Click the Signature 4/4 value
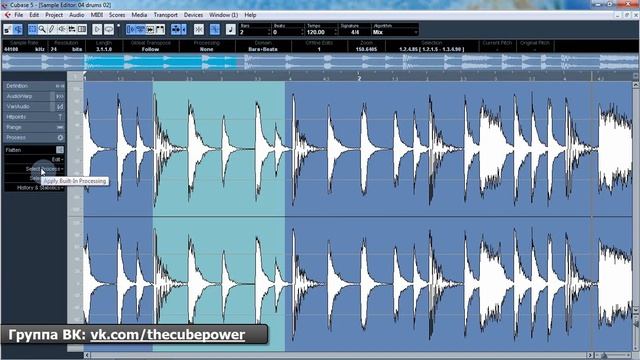 [354, 32]
